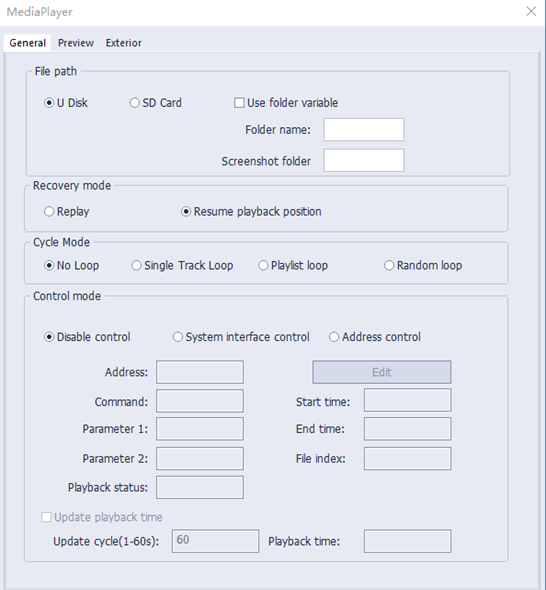Choose System interface control mode
This screenshot has height=590, width=546.
[241, 337]
